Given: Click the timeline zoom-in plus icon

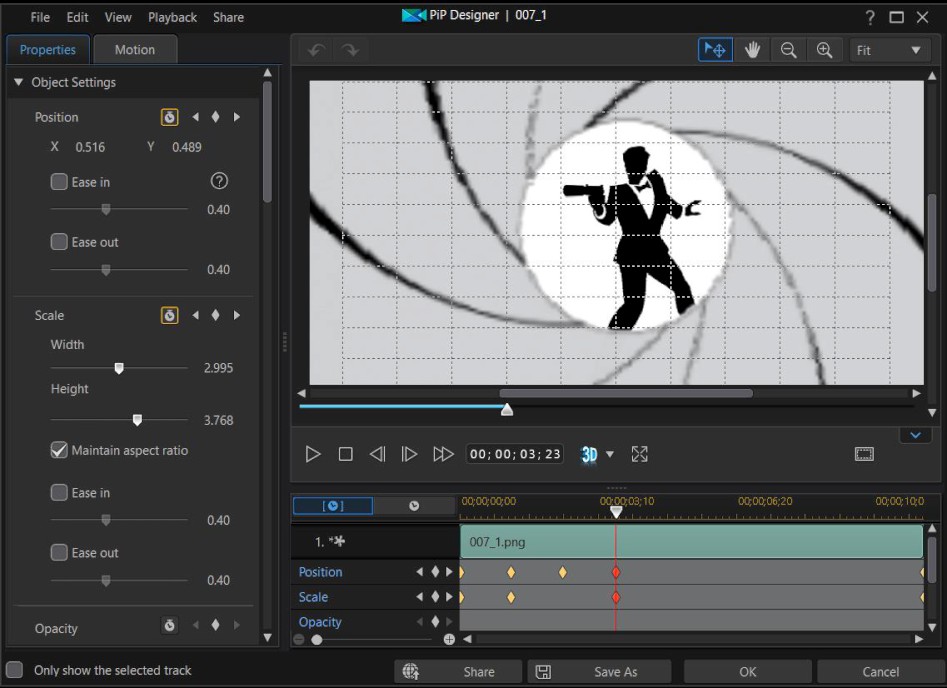Looking at the screenshot, I should coord(449,639).
